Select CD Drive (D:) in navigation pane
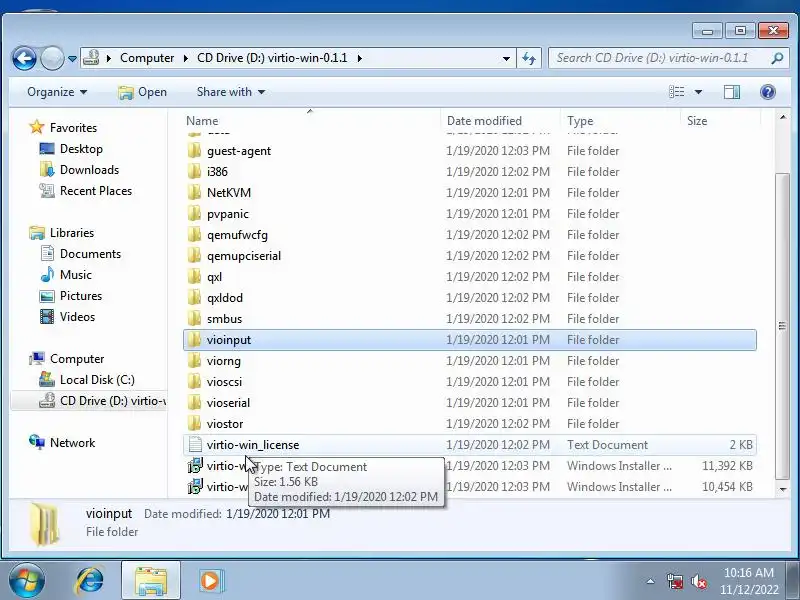 point(89,401)
